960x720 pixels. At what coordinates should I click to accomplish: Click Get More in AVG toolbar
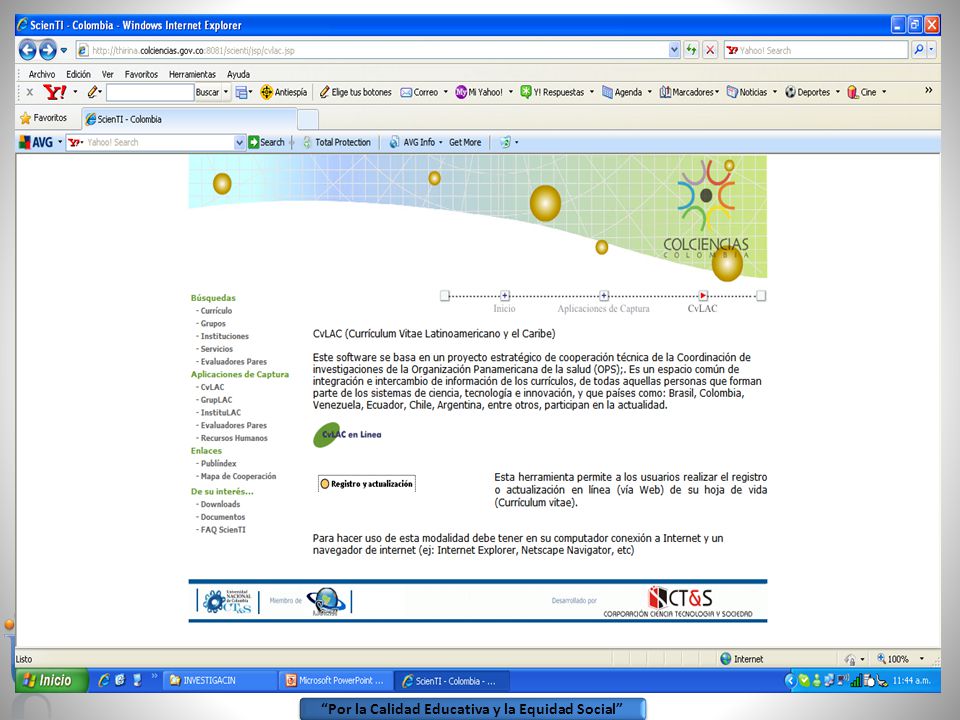coord(465,142)
